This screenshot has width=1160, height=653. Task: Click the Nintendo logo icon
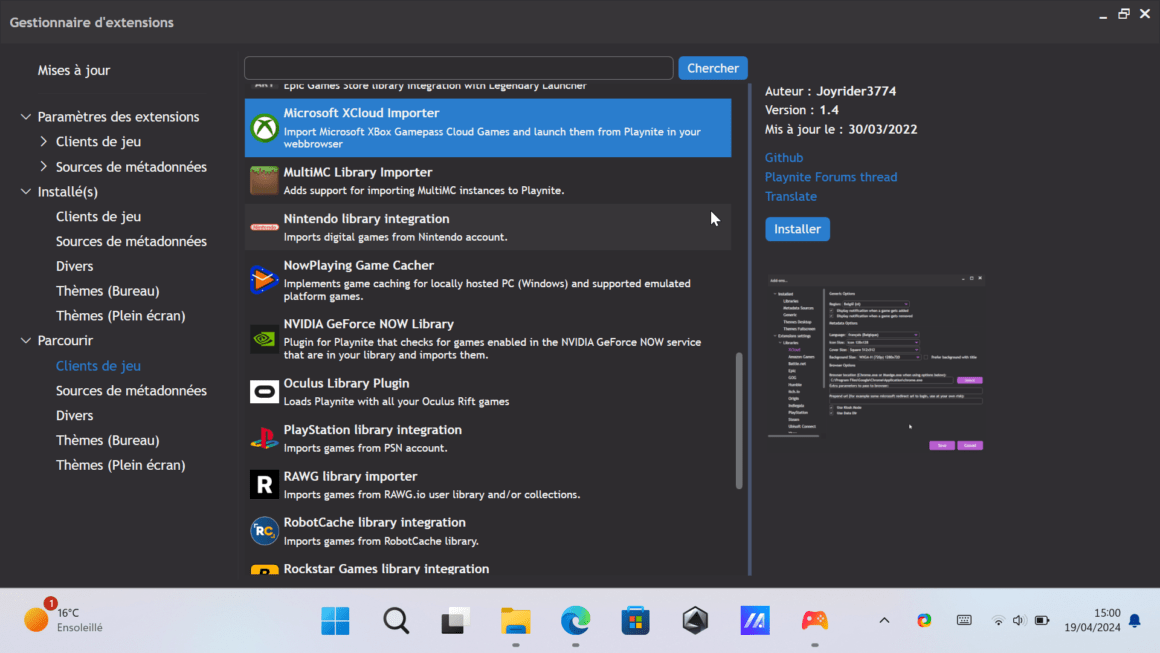[264, 227]
